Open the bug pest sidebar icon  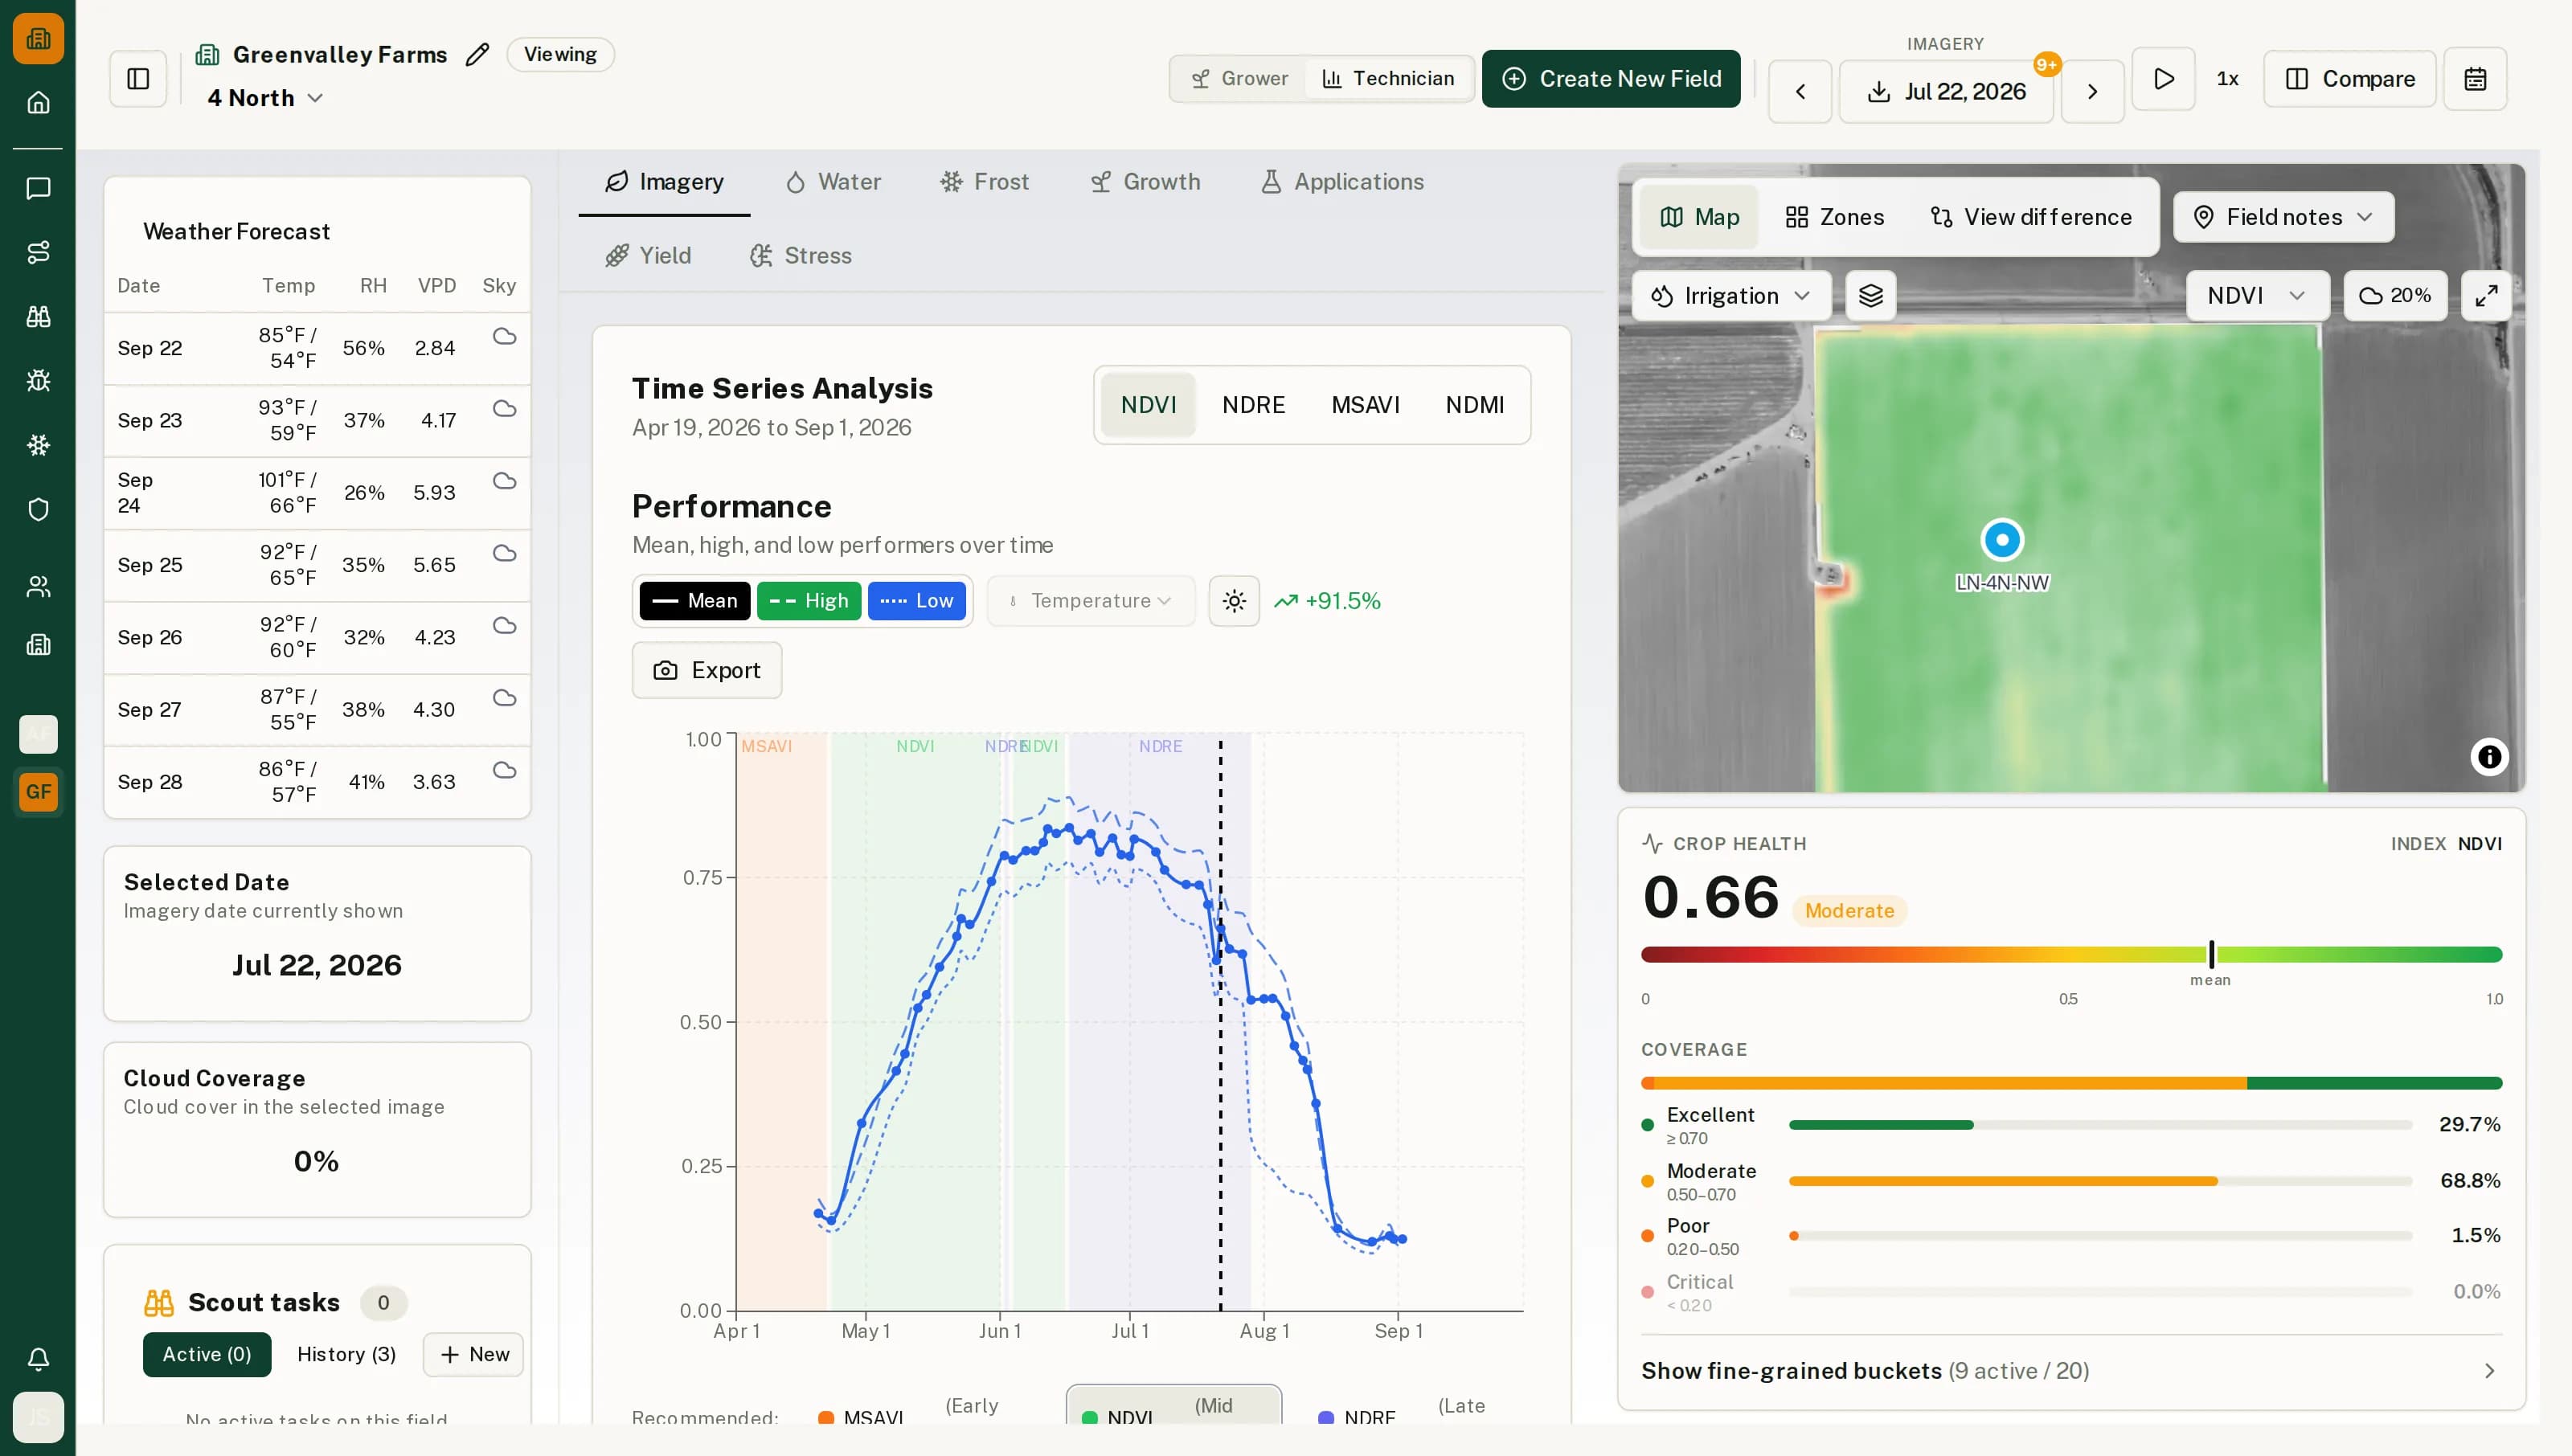point(38,380)
